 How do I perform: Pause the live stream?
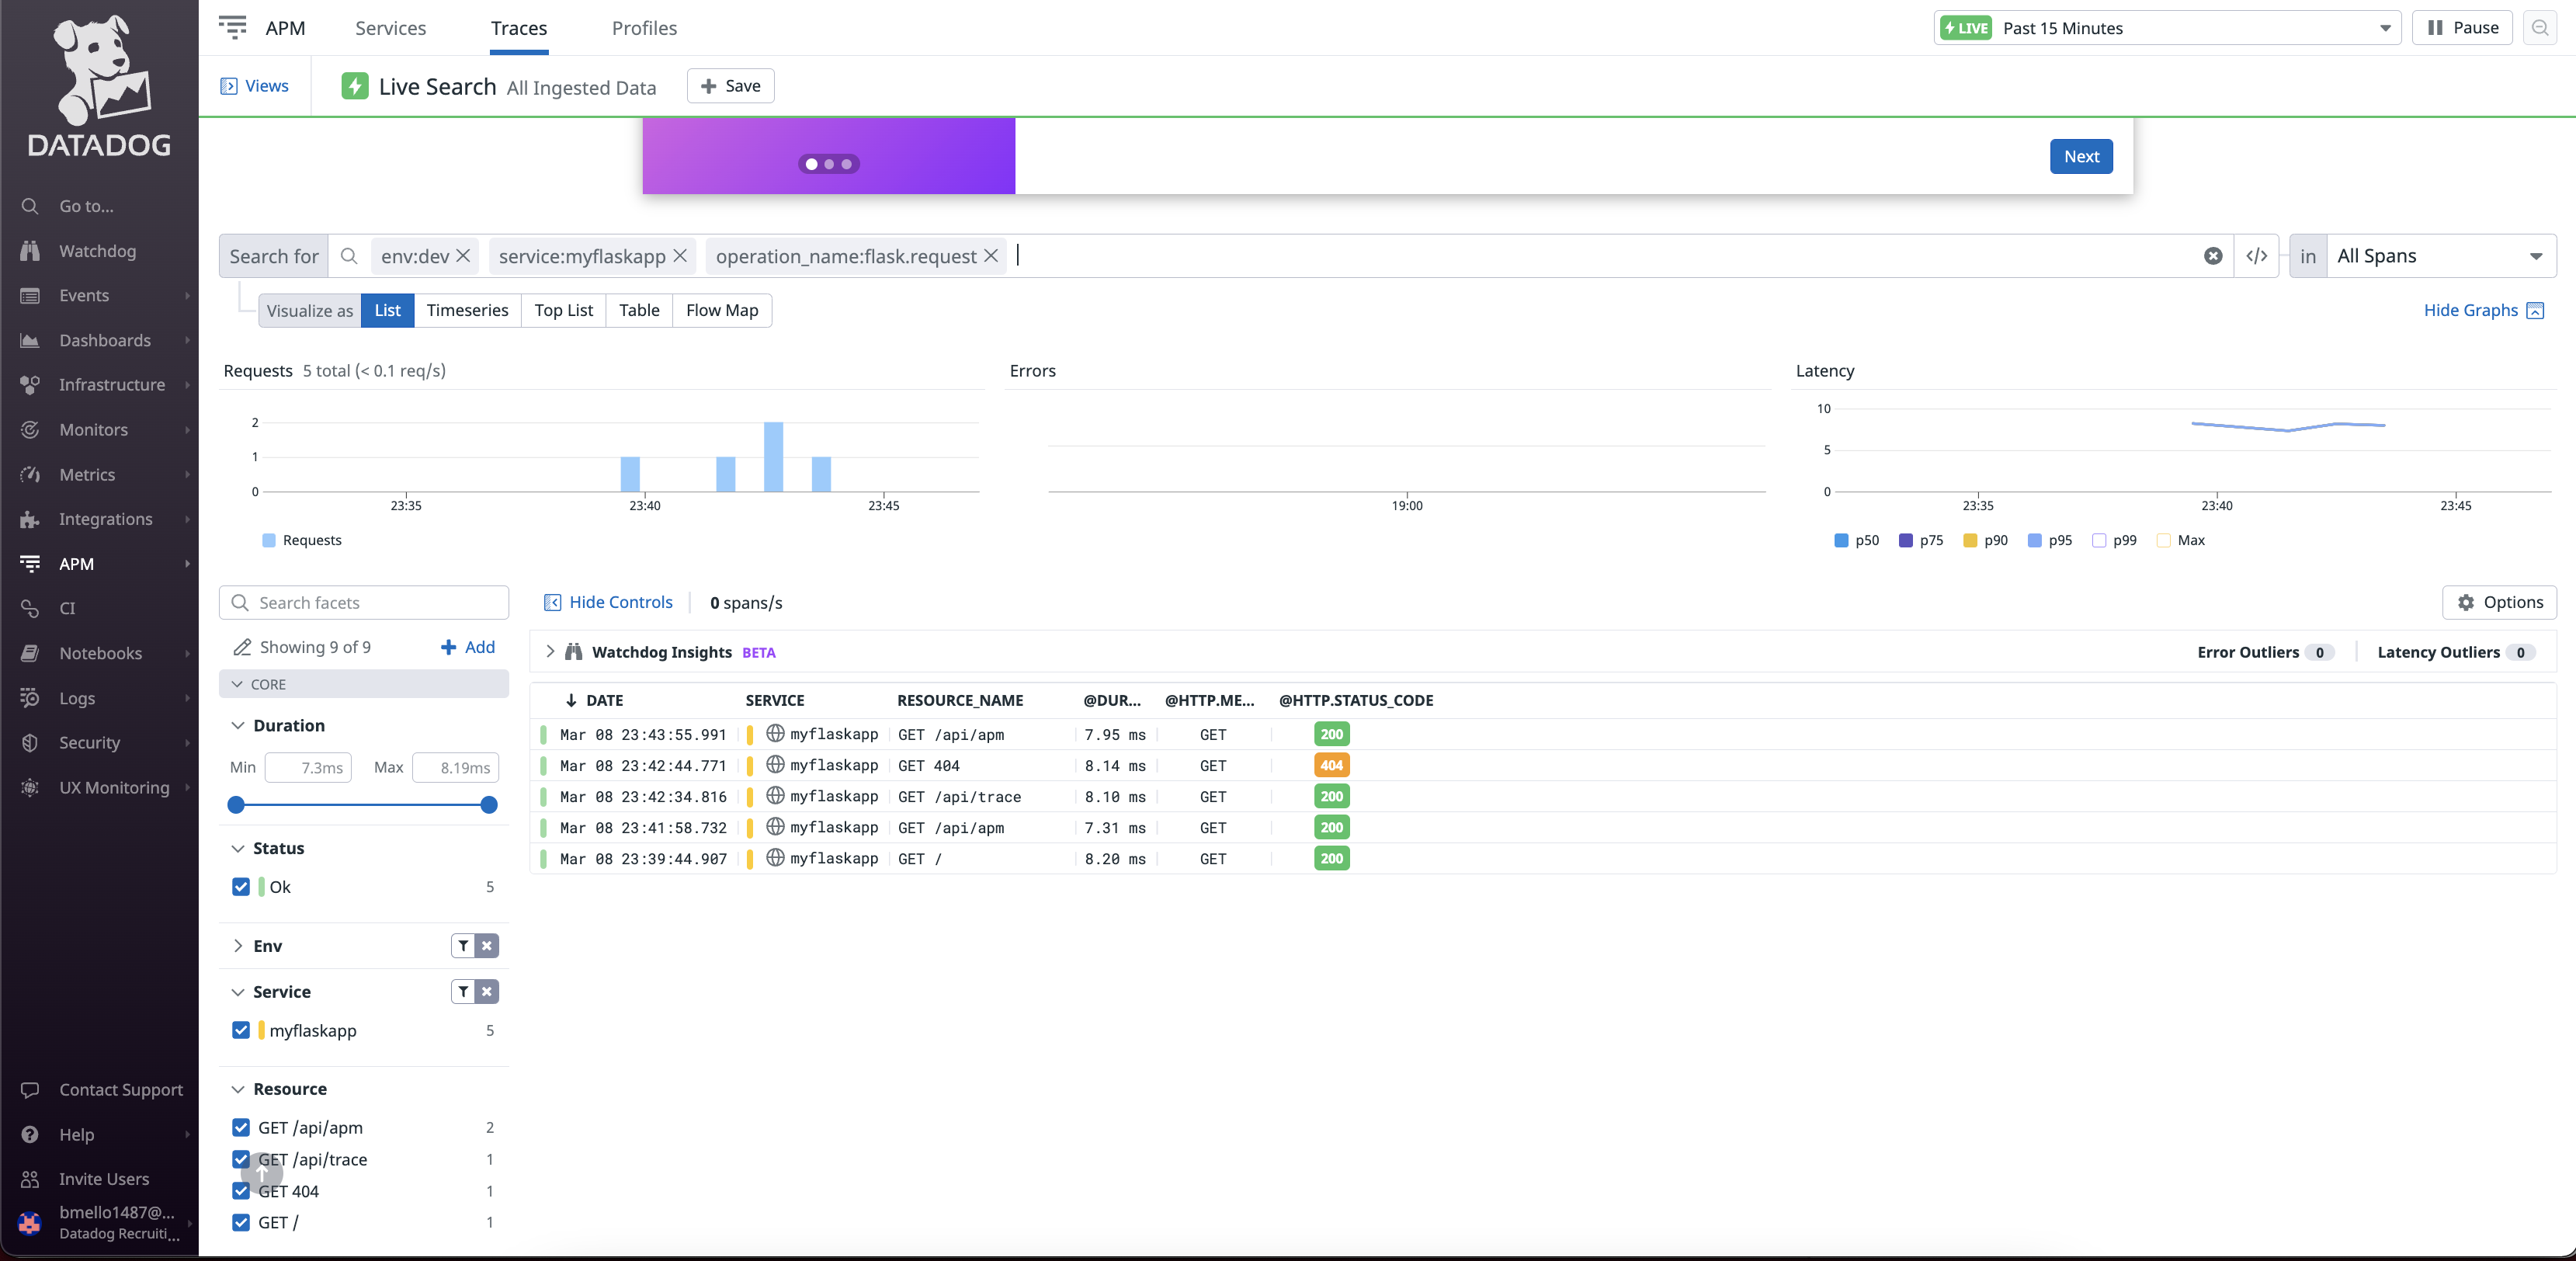(2462, 28)
